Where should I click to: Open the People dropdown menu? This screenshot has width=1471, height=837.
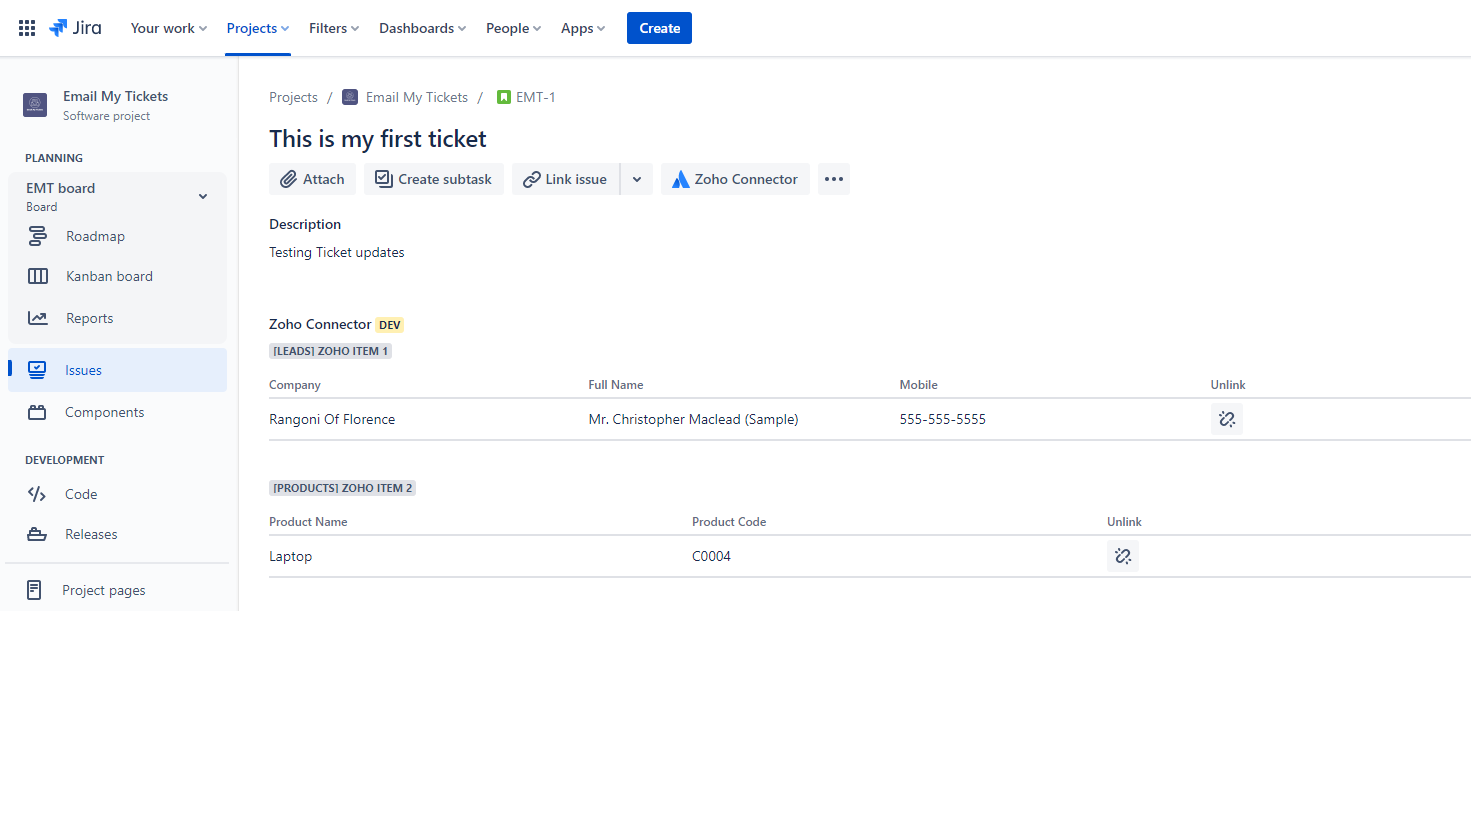(514, 28)
